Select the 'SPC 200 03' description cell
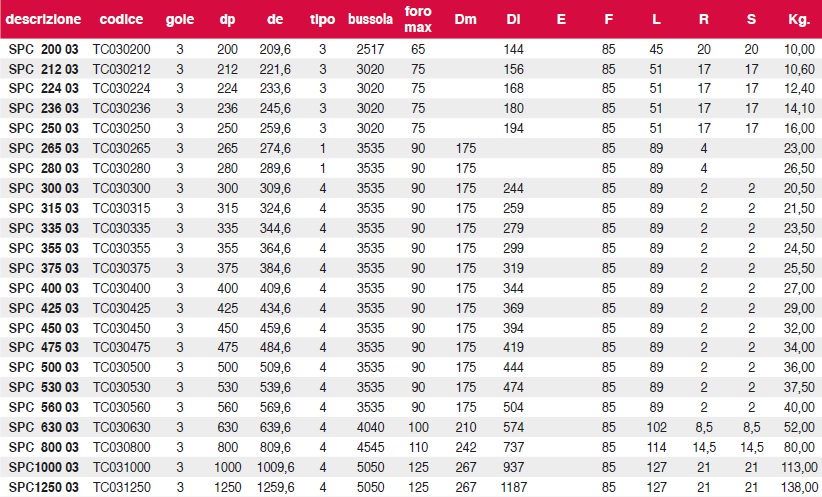The width and height of the screenshot is (822, 497). pyautogui.click(x=44, y=49)
